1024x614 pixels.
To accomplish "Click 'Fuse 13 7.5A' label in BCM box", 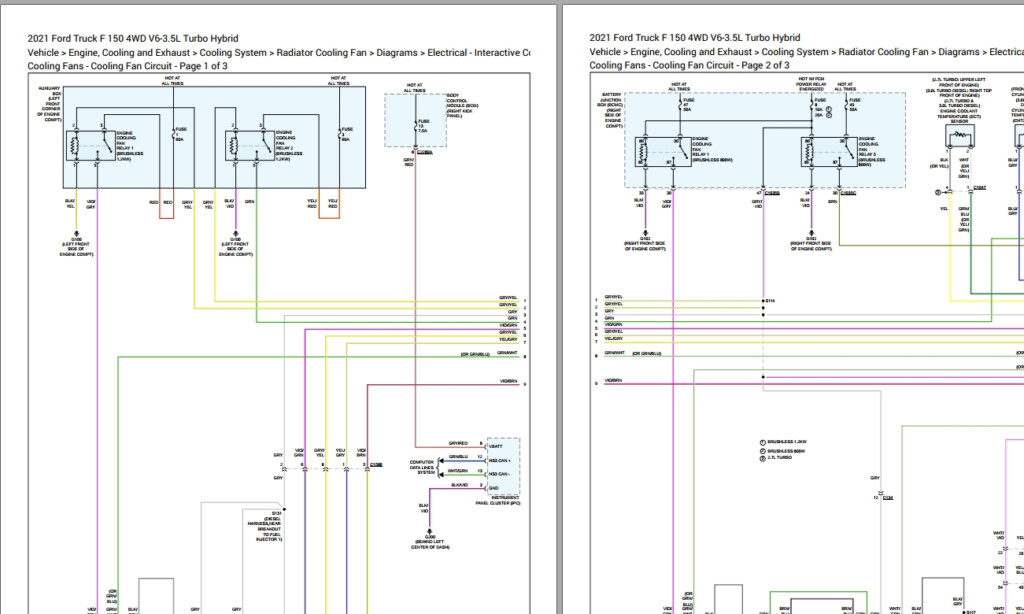I will pyautogui.click(x=424, y=125).
